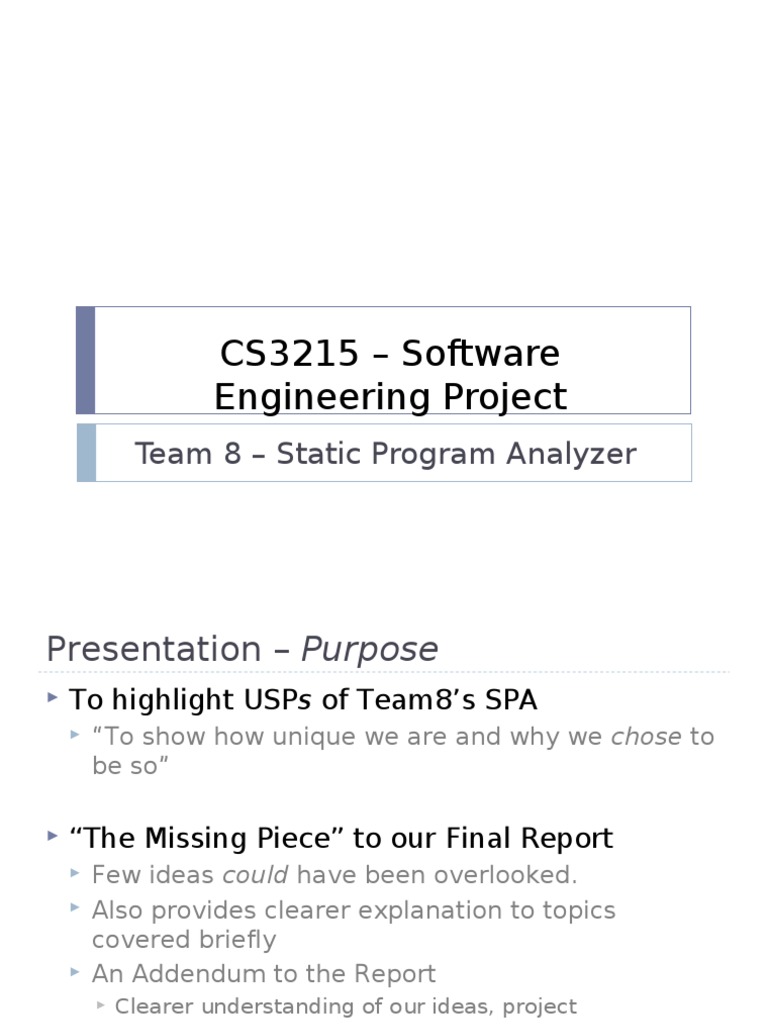Click the text "Few ideas could have been overlooked."
Image resolution: width=768 pixels, height=1024 pixels.
(x=334, y=875)
